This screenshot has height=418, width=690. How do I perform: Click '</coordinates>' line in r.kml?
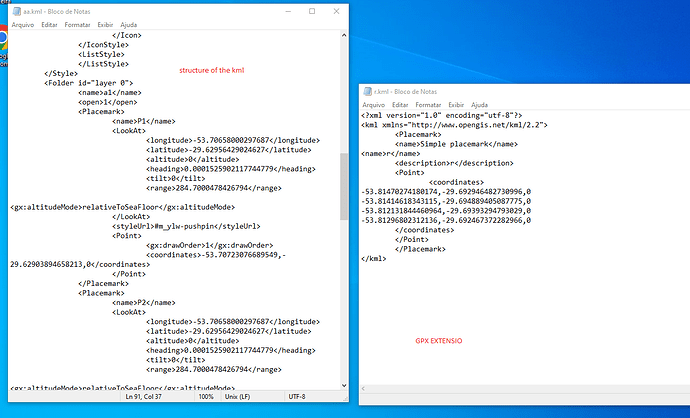pyautogui.click(x=425, y=230)
